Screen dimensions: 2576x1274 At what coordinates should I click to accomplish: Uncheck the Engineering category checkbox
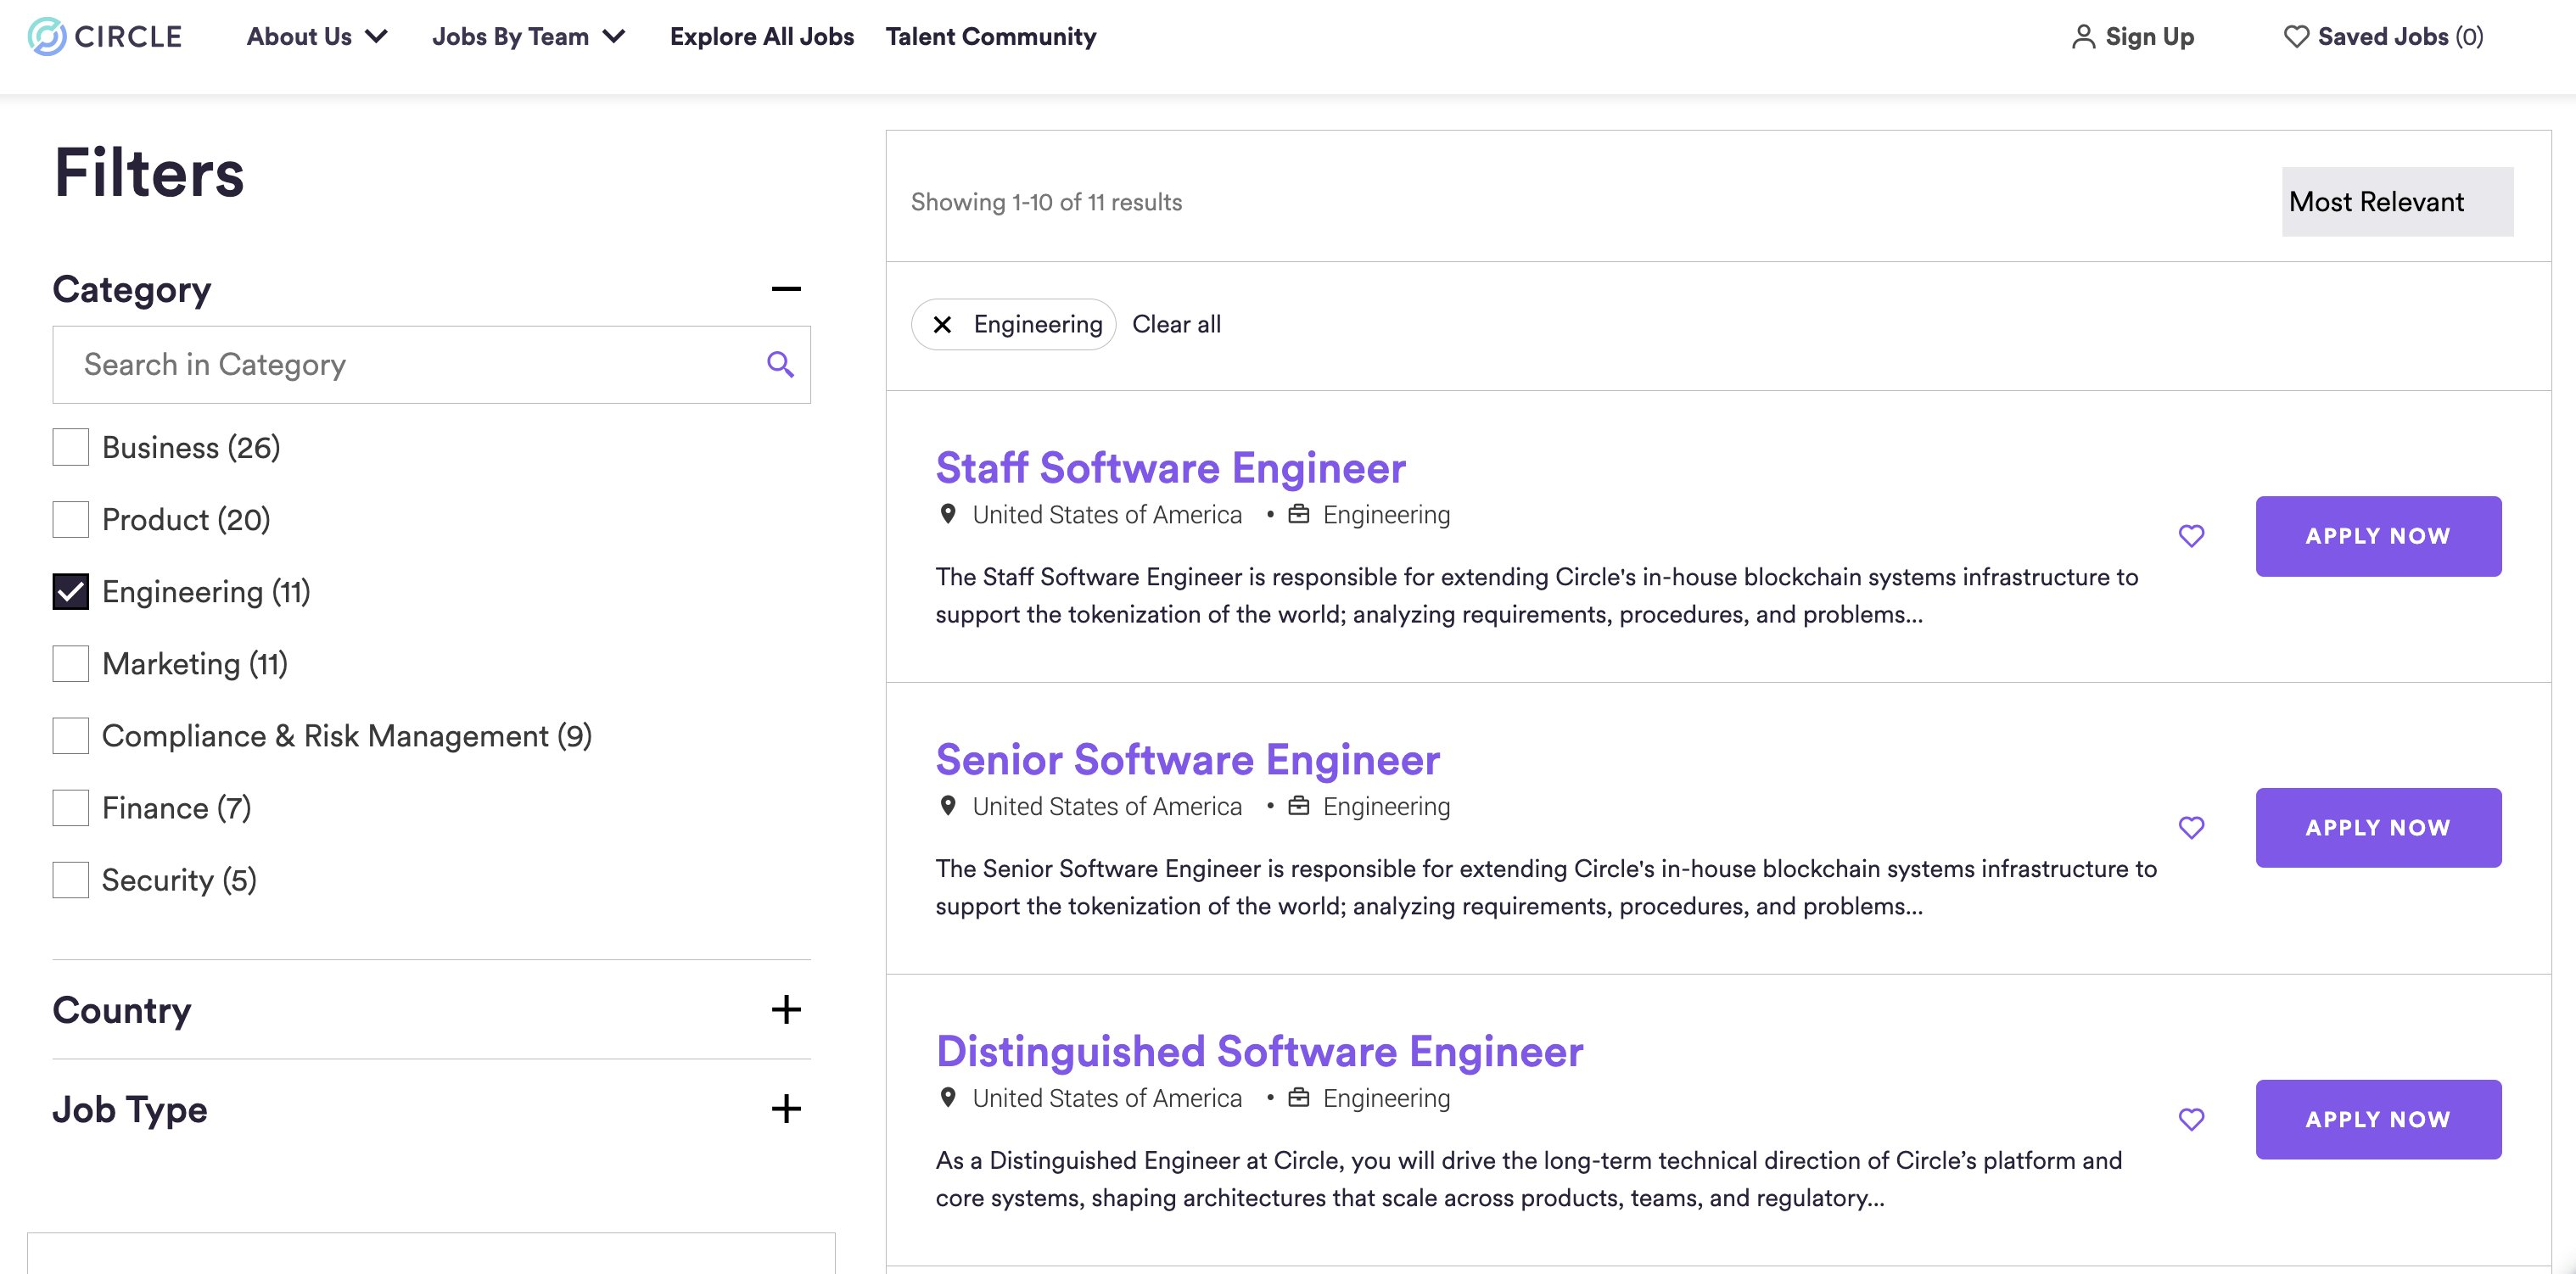pos(71,592)
